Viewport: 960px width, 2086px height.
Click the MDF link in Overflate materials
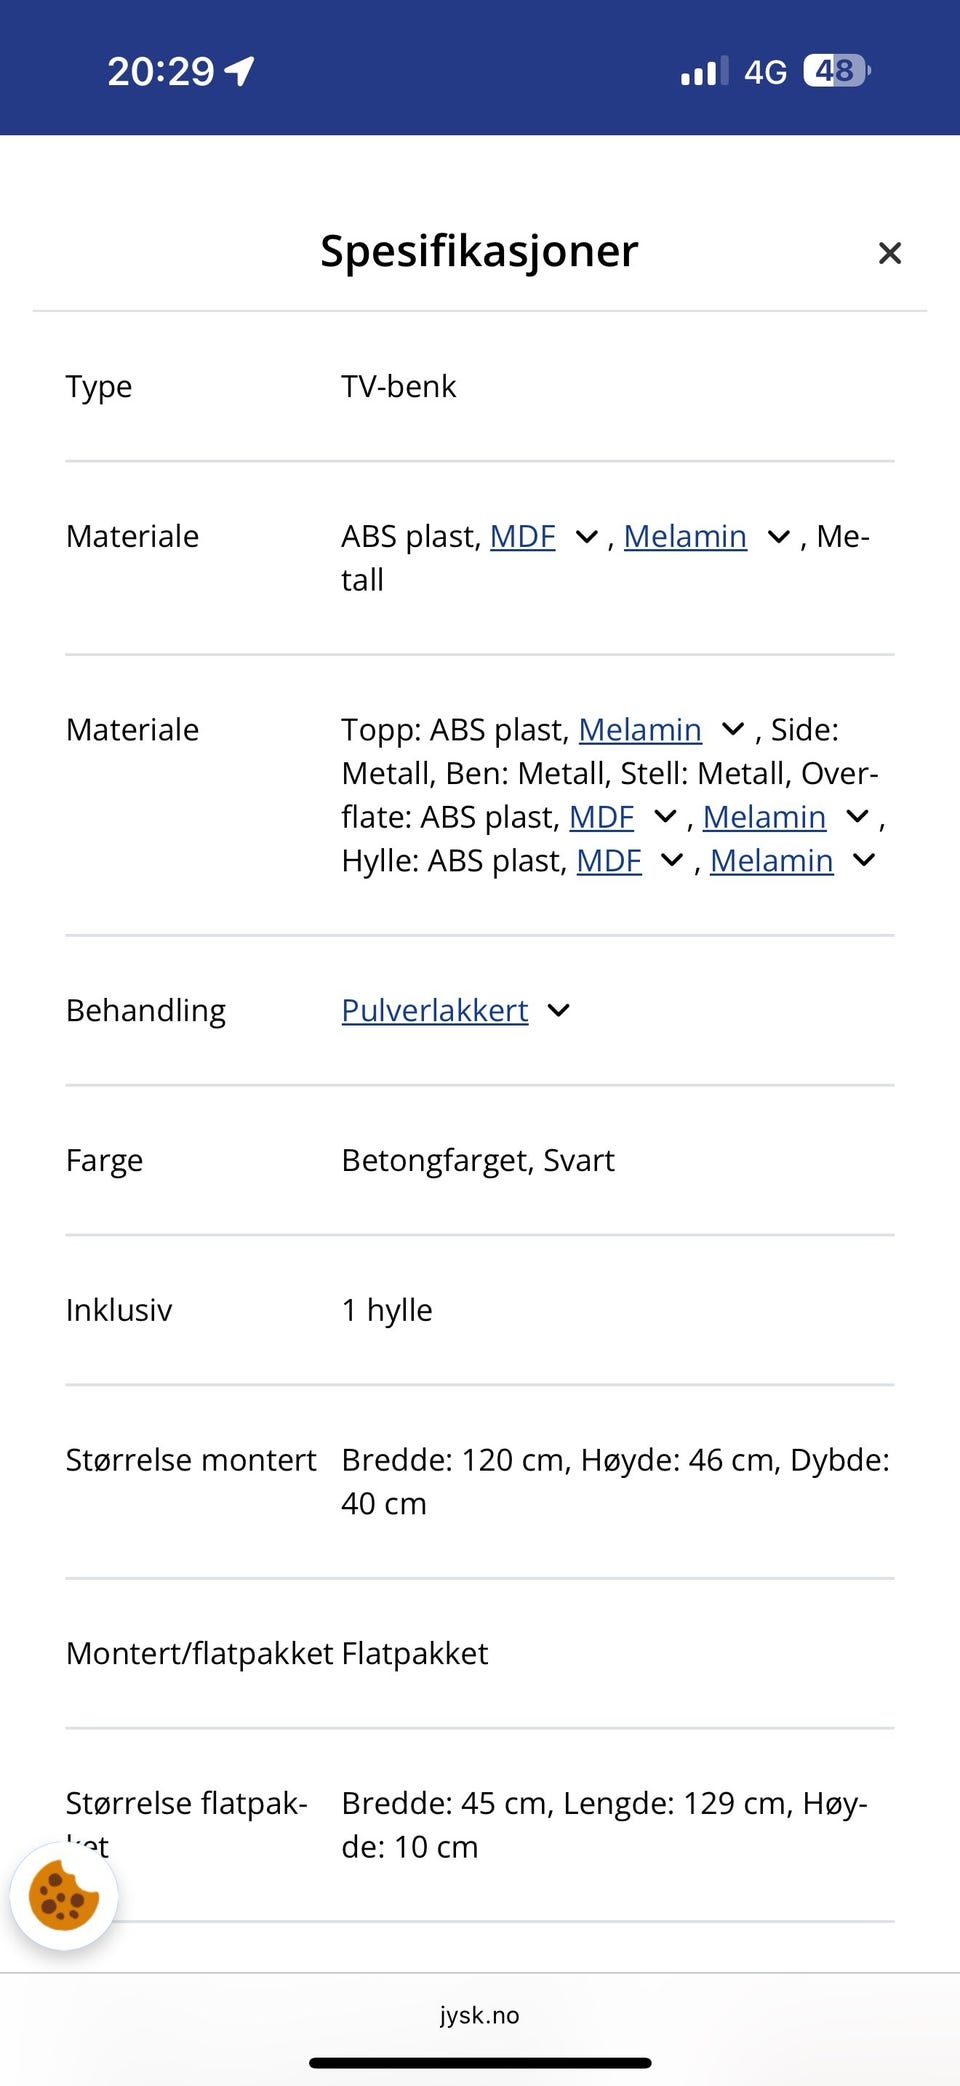[601, 817]
